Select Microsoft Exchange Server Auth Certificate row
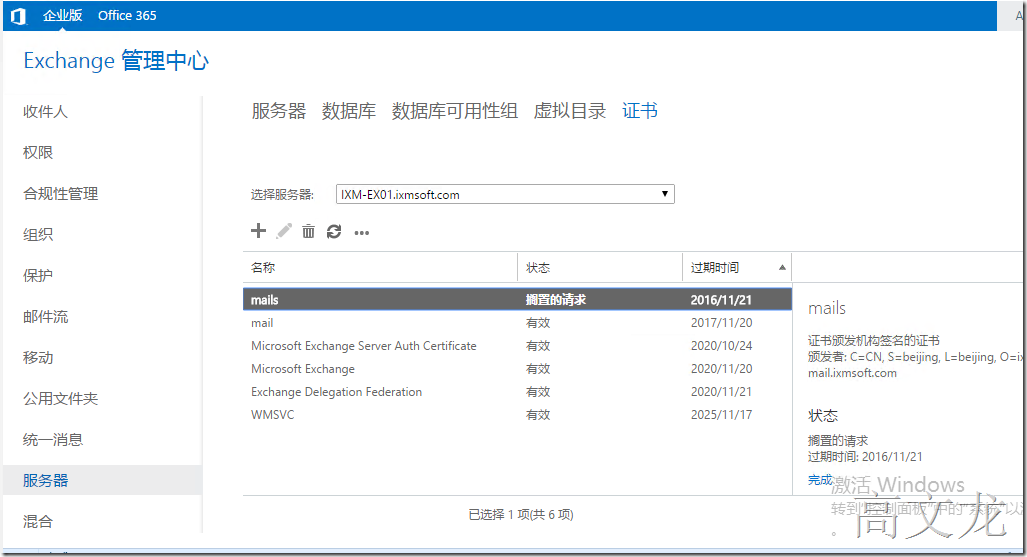The width and height of the screenshot is (1027, 557). (x=517, y=345)
